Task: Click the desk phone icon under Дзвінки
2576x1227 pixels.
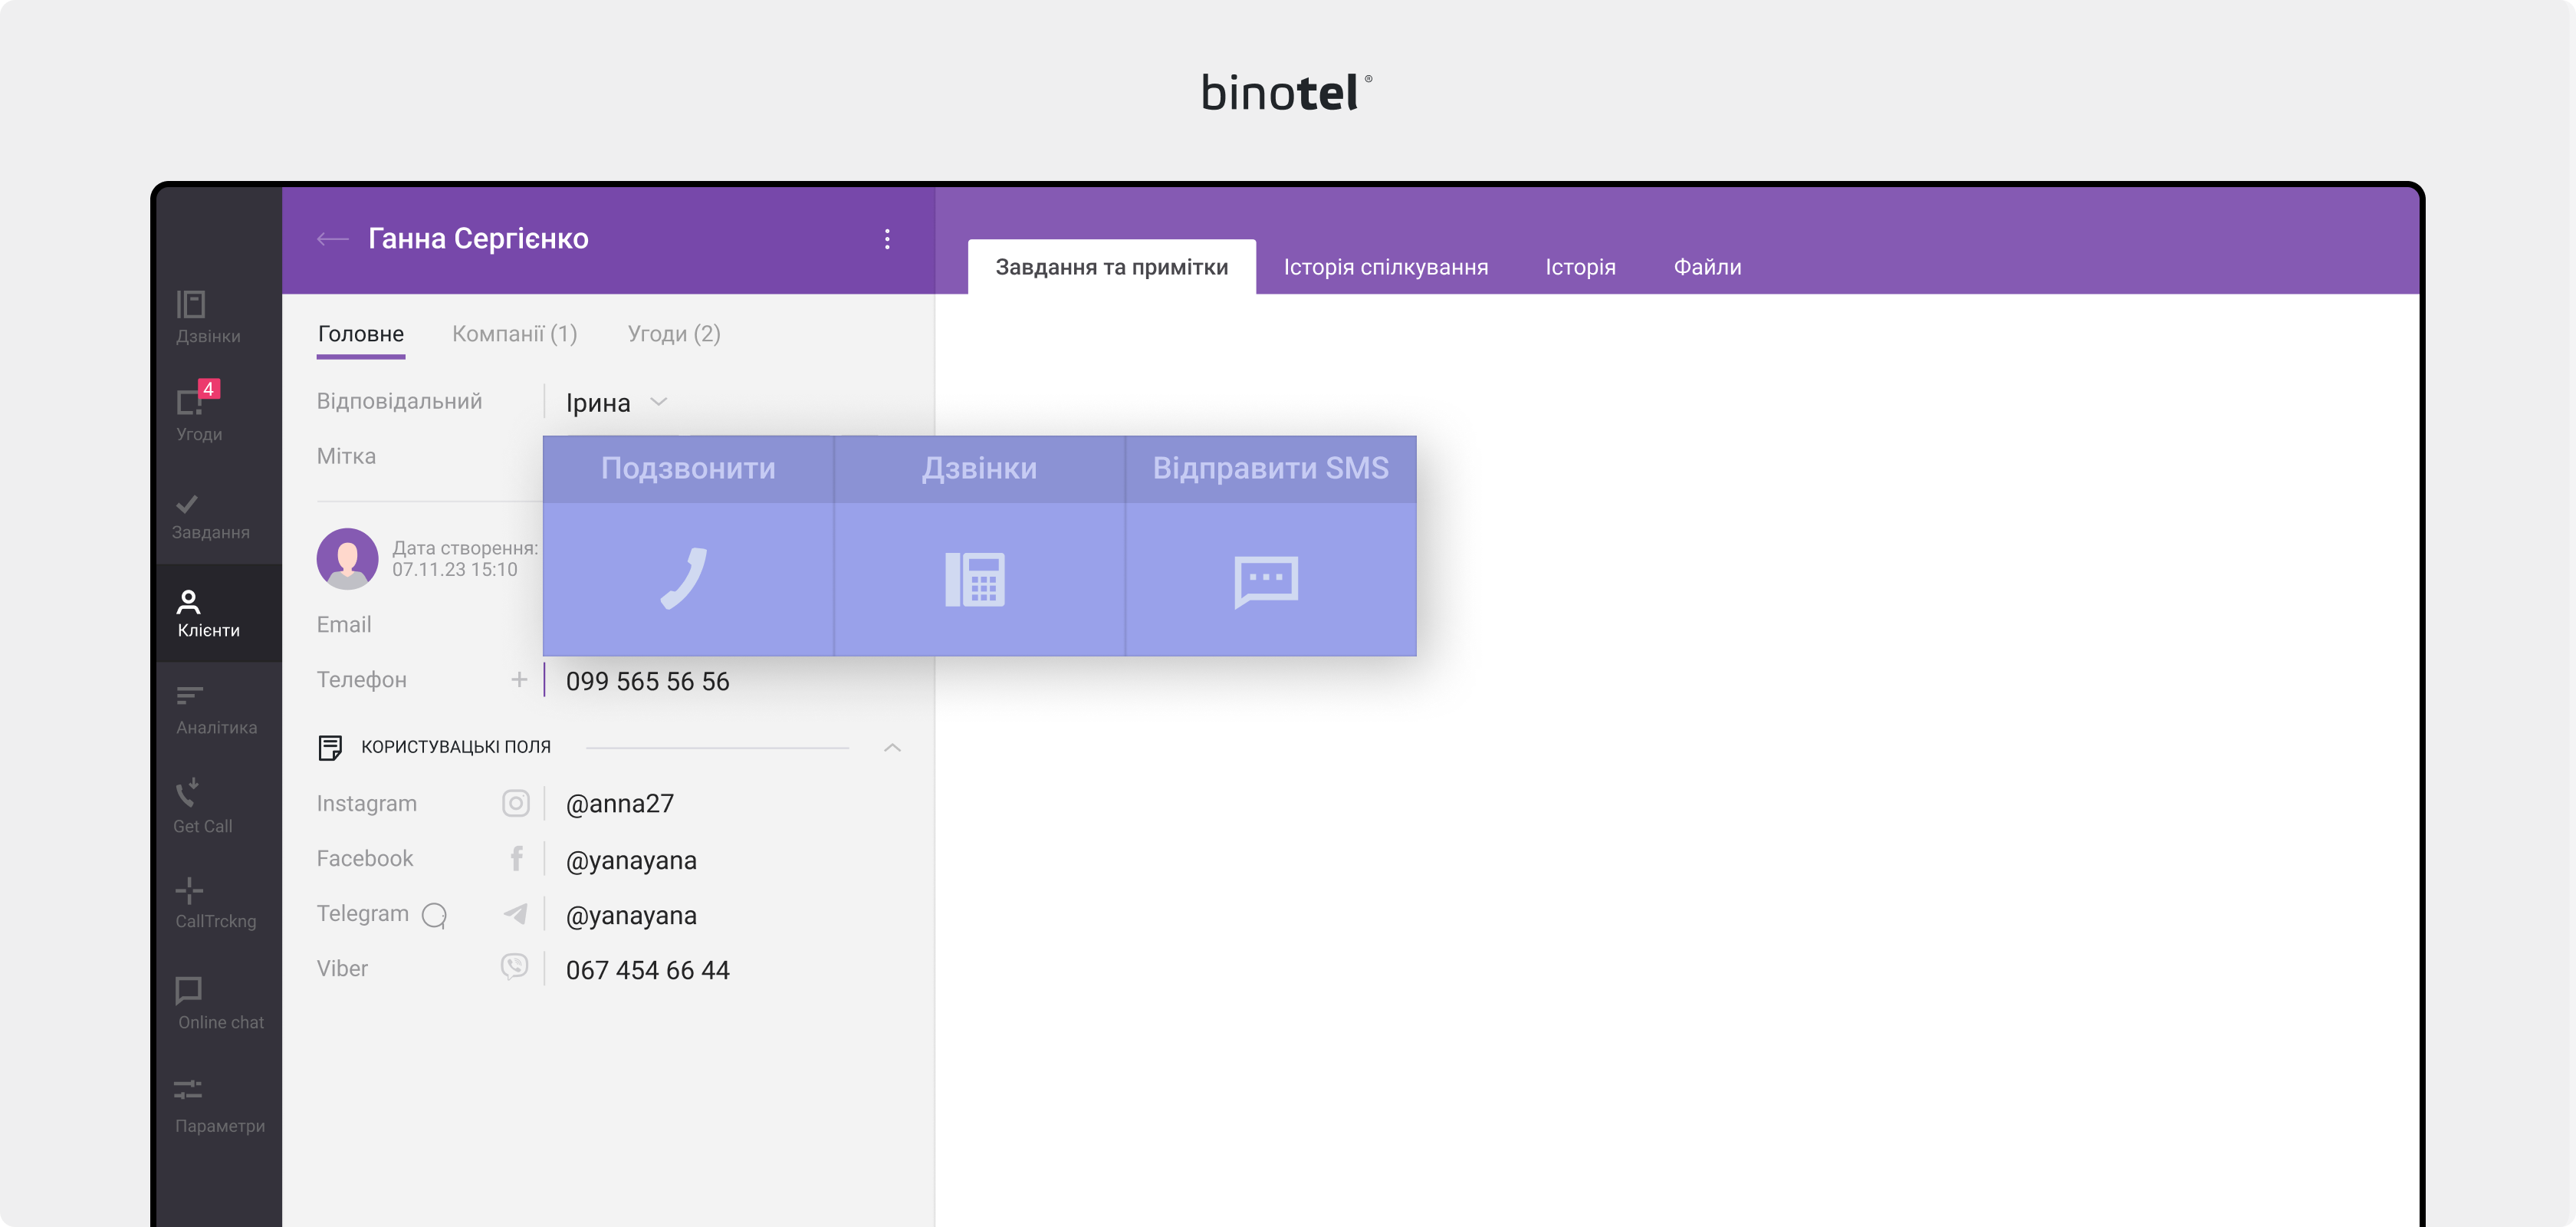Action: coord(976,579)
